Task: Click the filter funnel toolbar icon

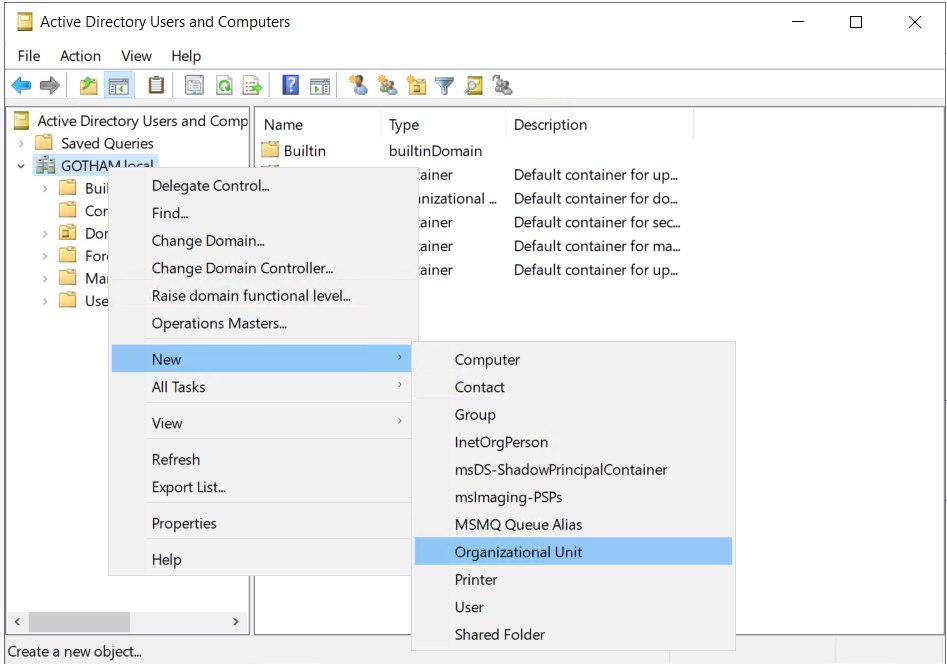Action: coord(444,86)
